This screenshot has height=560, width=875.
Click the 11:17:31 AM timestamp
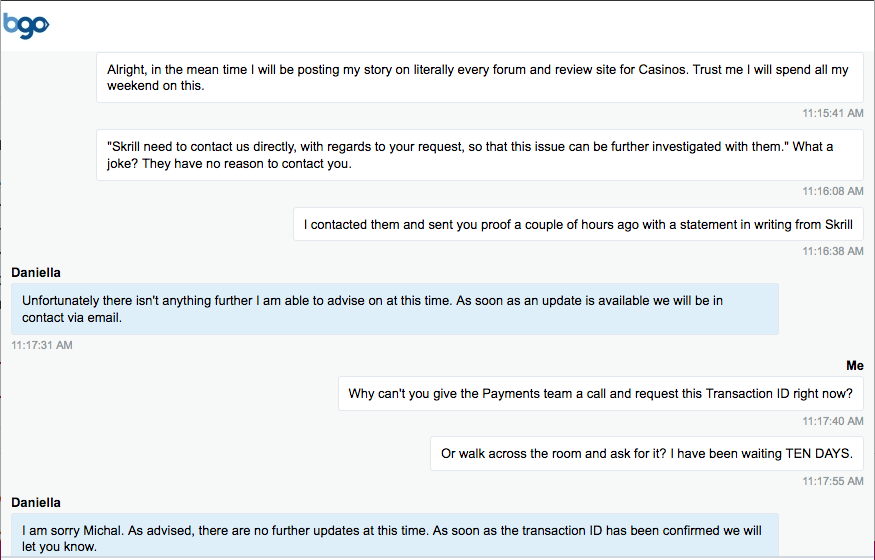click(x=42, y=345)
